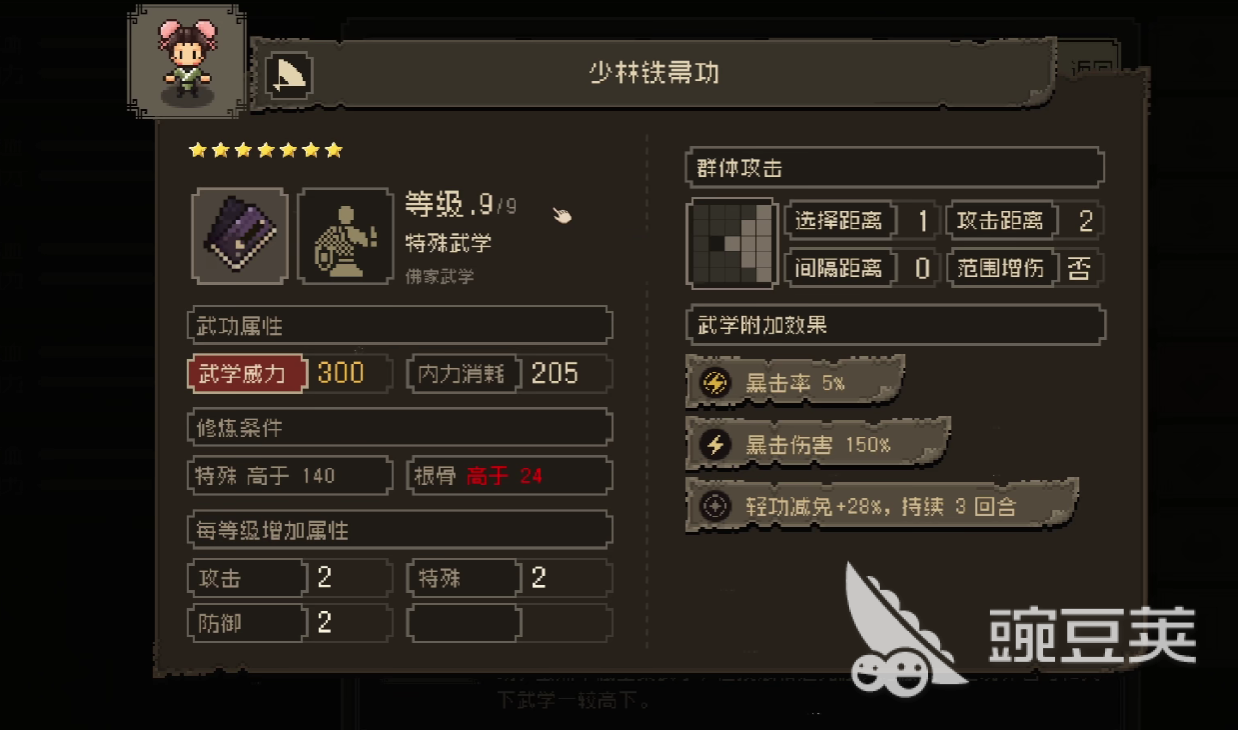Click the seven gold star rating
Viewport: 1238px width, 730px height.
[x=266, y=150]
